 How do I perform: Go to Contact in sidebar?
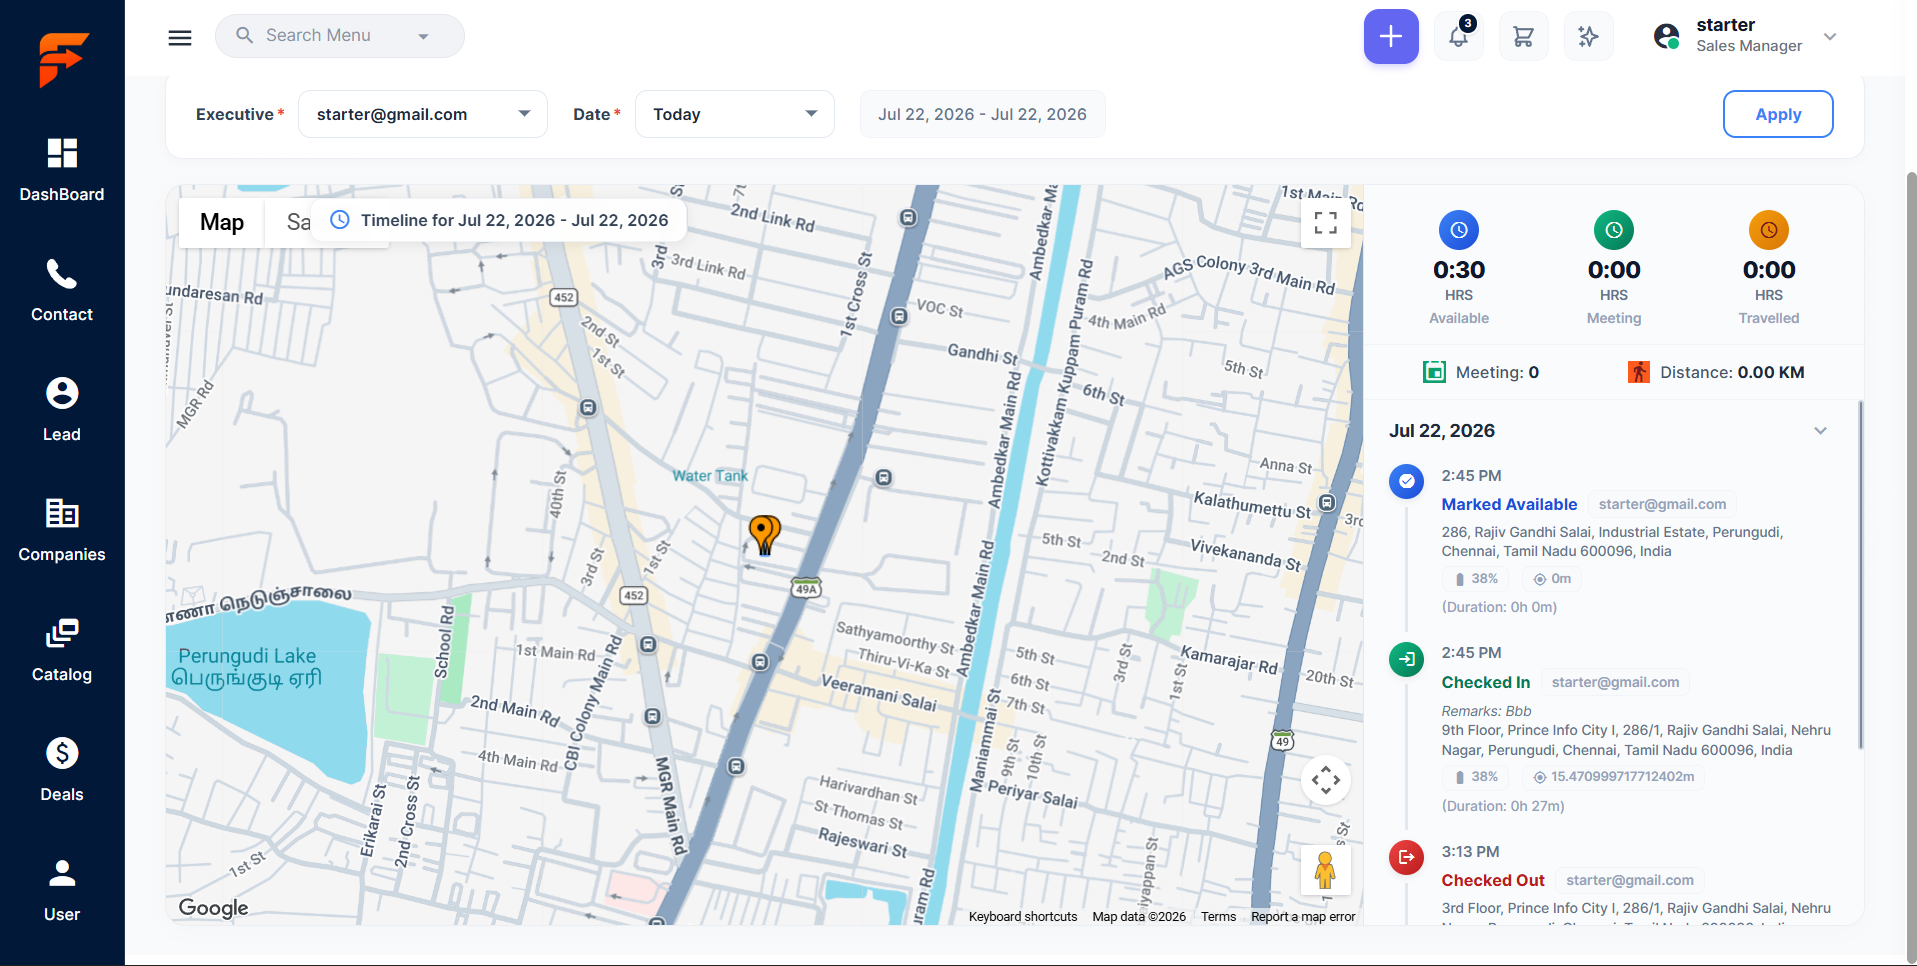62,291
